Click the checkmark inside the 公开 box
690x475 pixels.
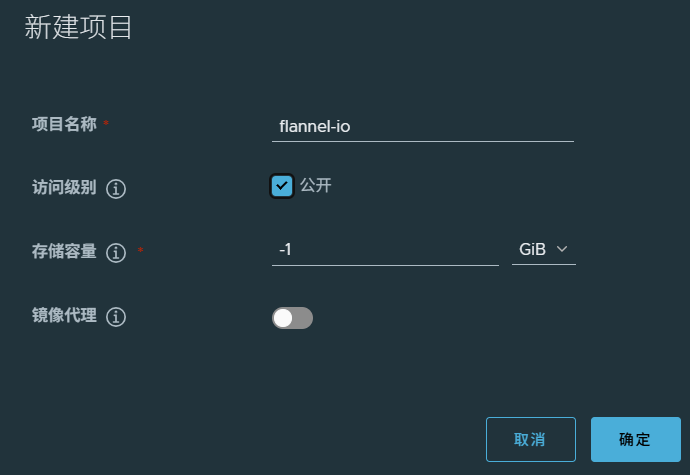click(x=282, y=186)
